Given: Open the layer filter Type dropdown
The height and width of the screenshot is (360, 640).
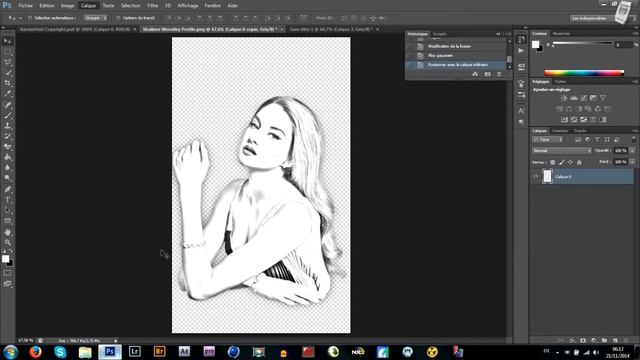Looking at the screenshot, I should (x=547, y=140).
